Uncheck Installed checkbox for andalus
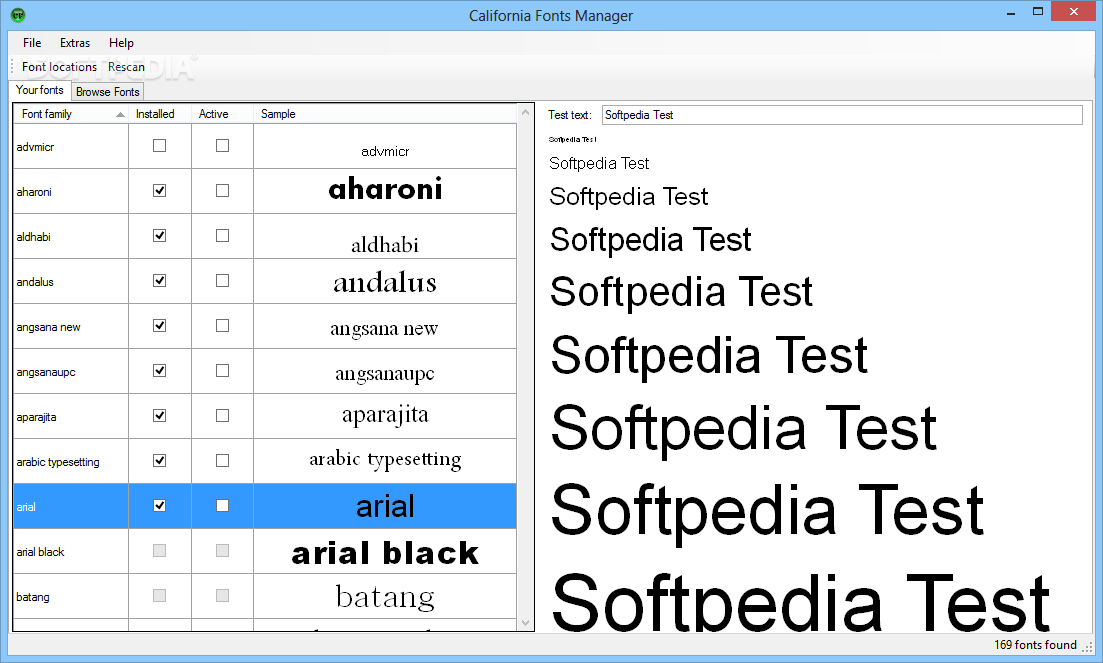Viewport: 1103px width, 663px height. [x=160, y=281]
